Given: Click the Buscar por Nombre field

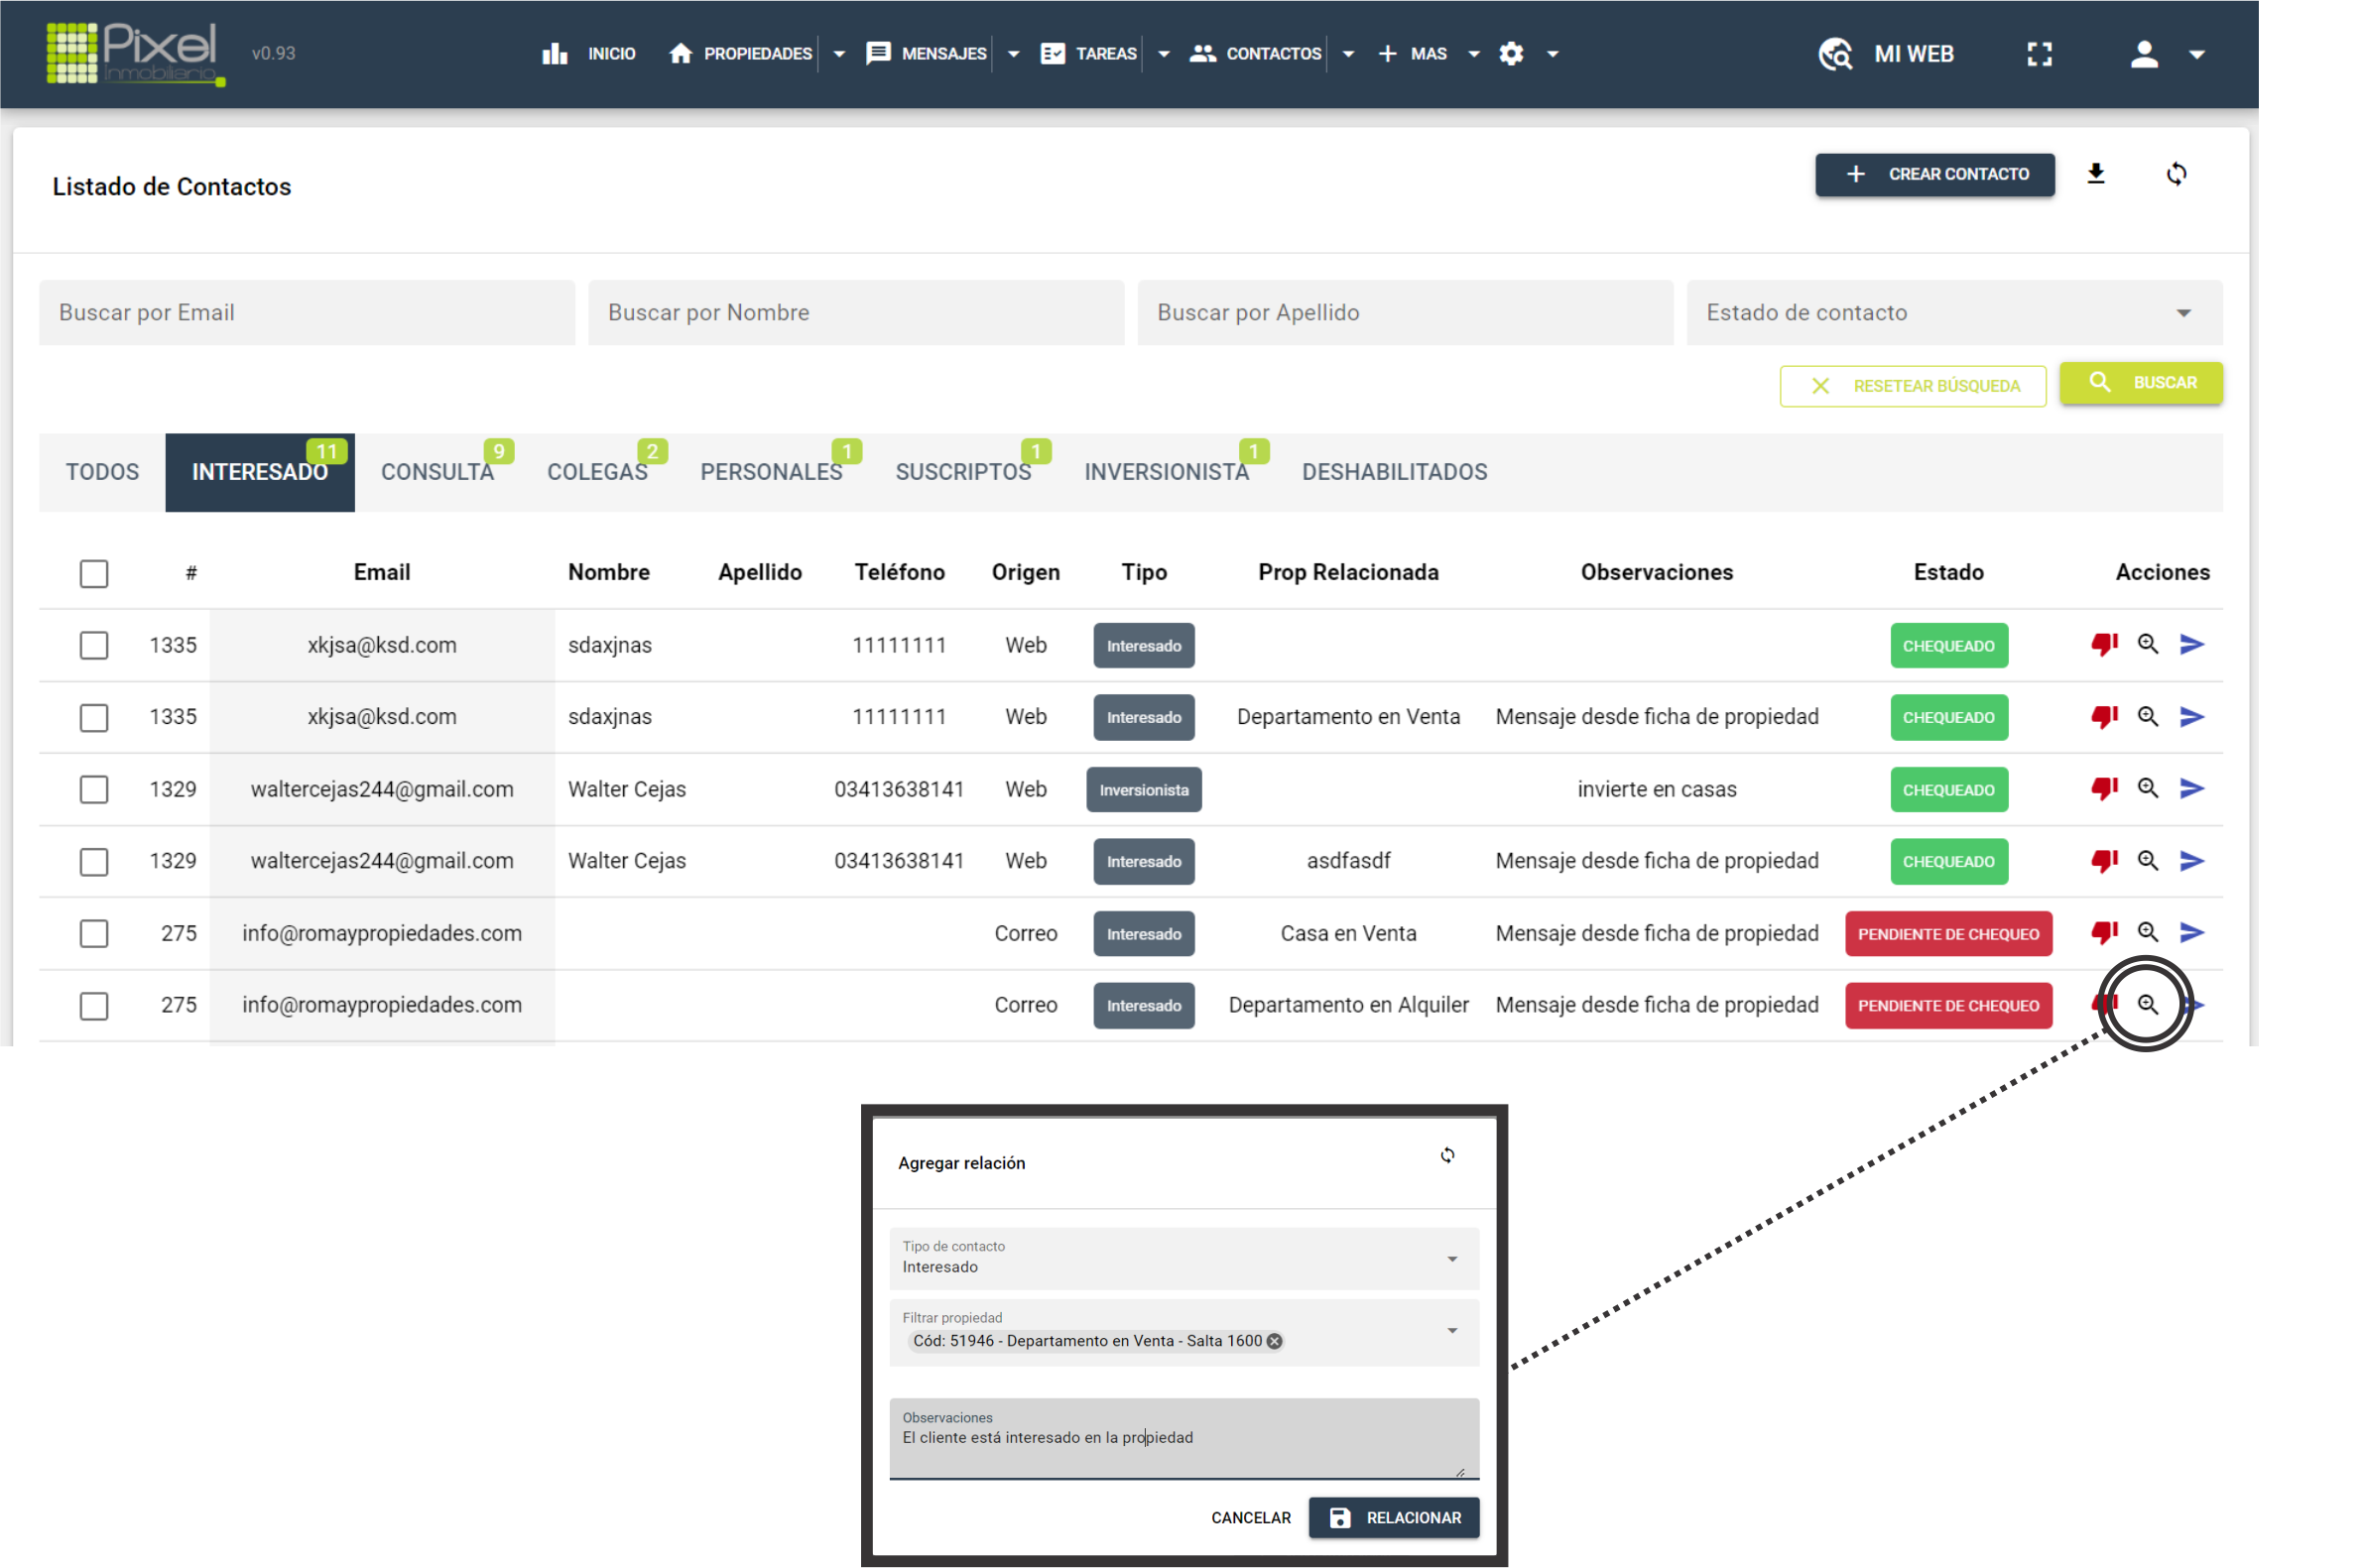Looking at the screenshot, I should (856, 313).
